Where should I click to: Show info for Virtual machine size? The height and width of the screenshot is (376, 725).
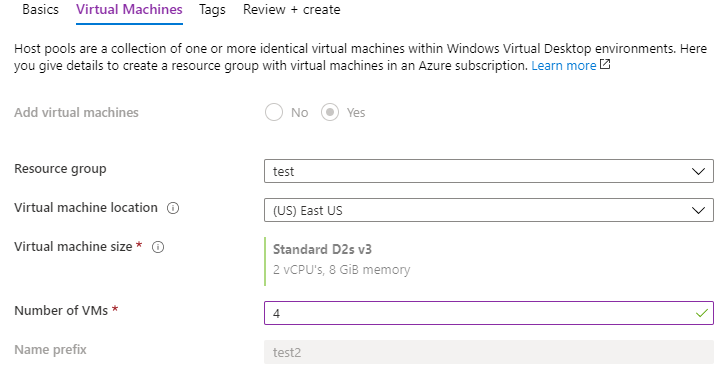(158, 247)
